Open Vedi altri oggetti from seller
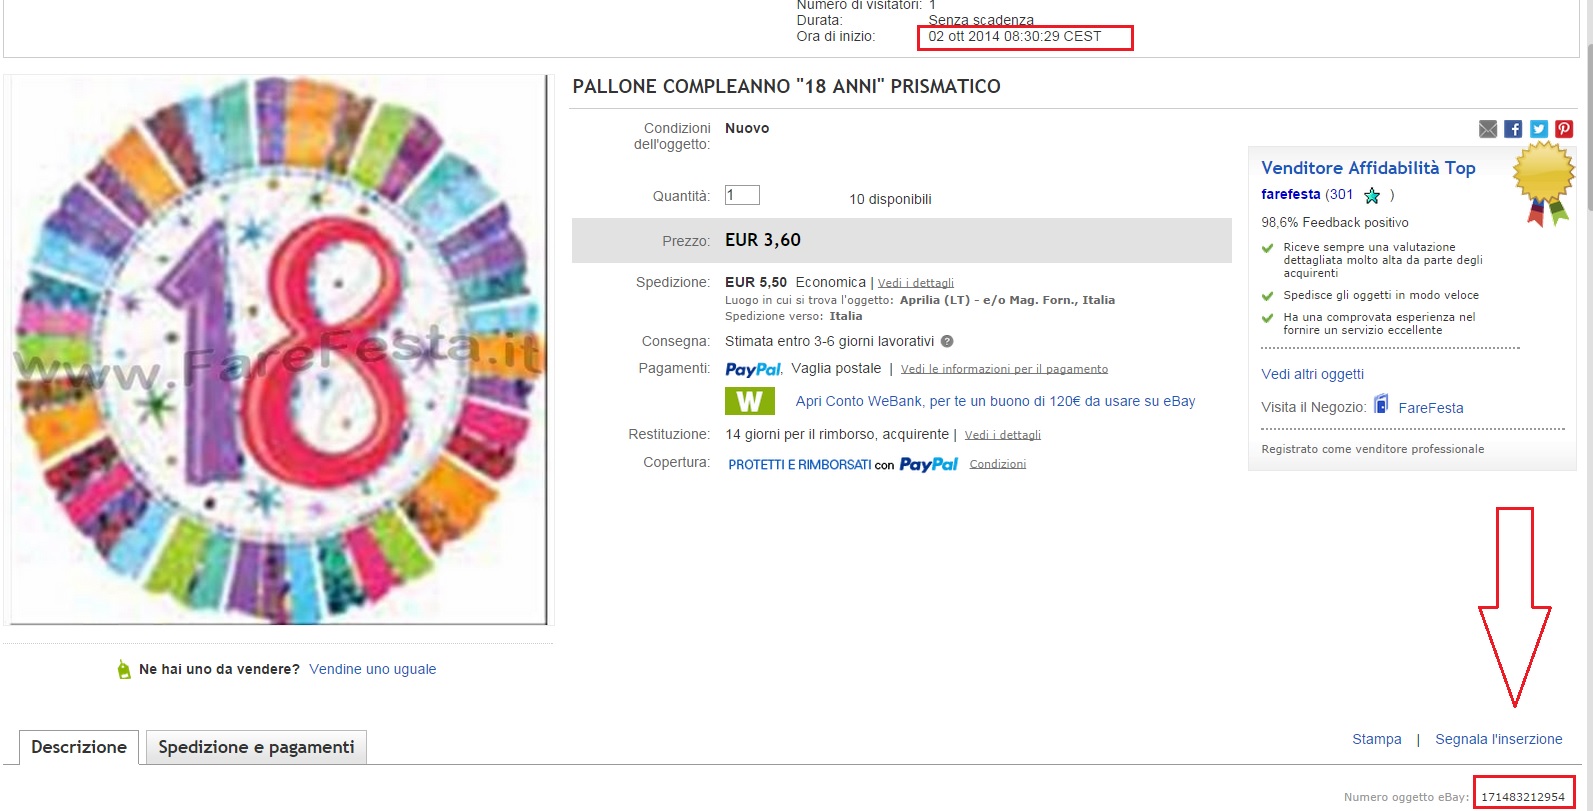Image resolution: width=1593 pixels, height=811 pixels. (x=1312, y=374)
